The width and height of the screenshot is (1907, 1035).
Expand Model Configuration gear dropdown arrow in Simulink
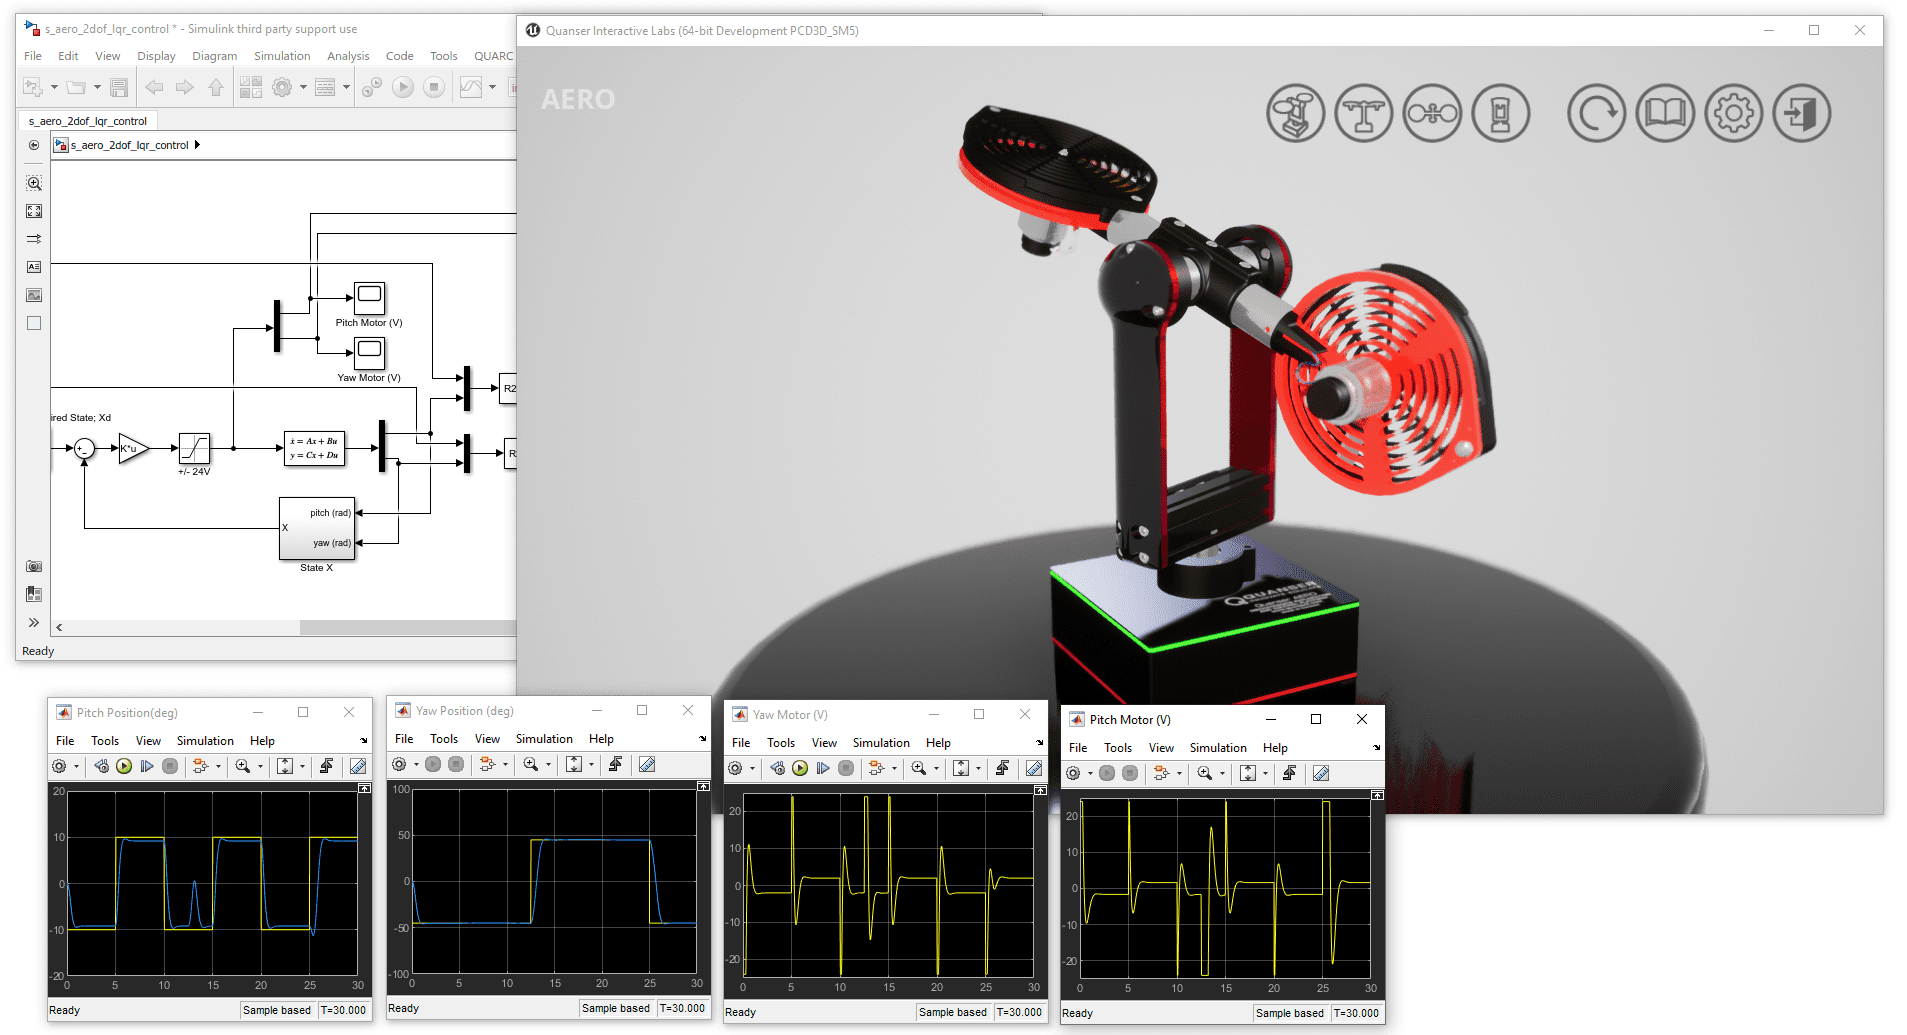(x=303, y=88)
